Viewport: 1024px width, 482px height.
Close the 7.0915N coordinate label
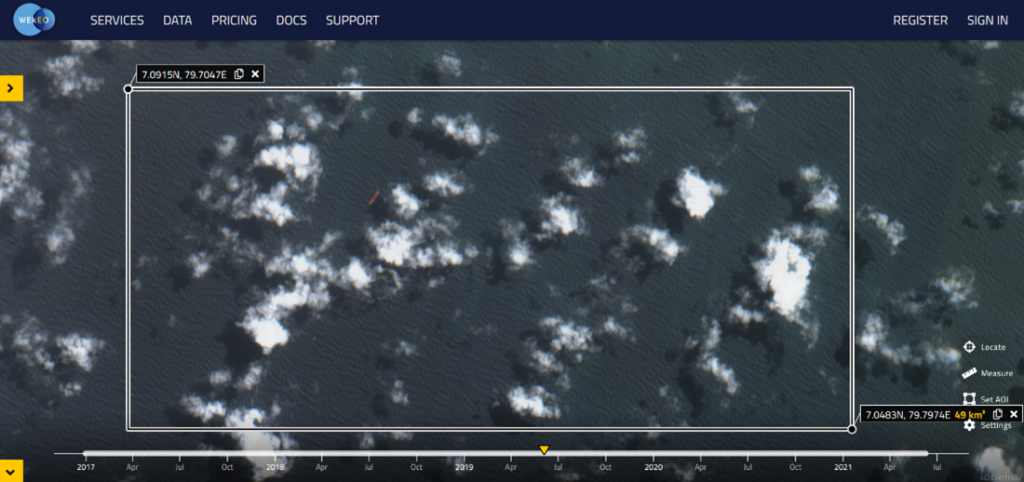pos(255,74)
